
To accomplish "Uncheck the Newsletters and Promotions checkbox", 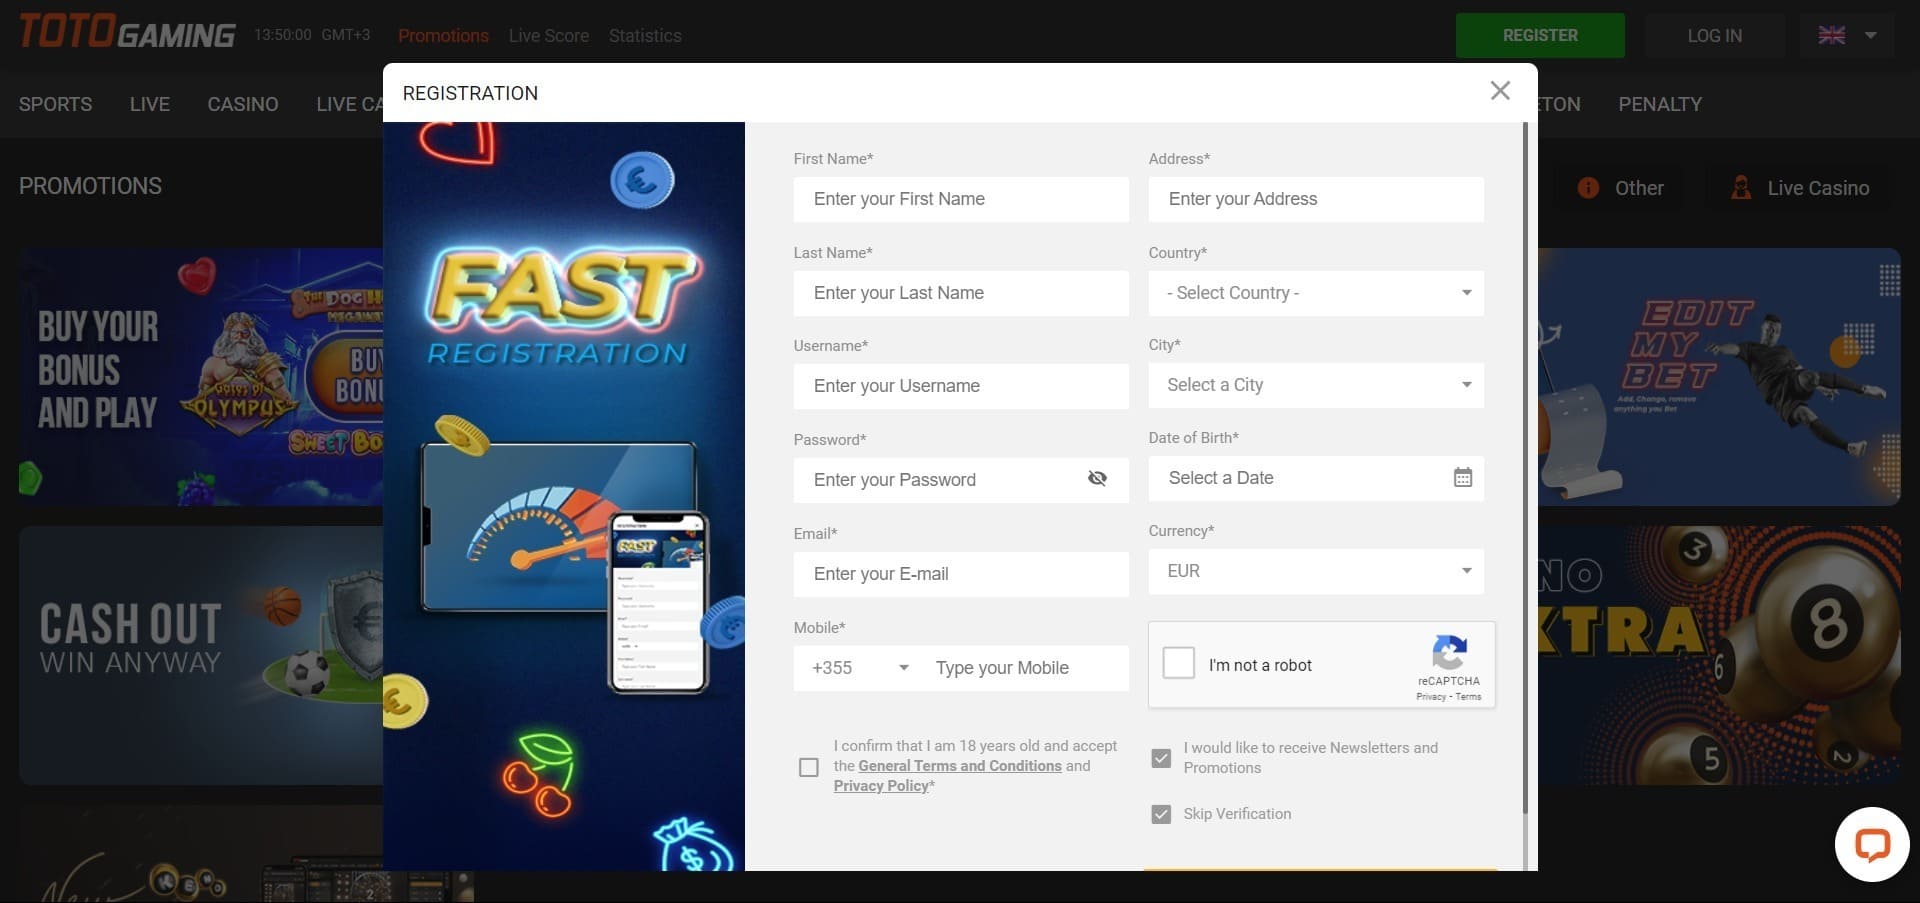I will coord(1161,758).
